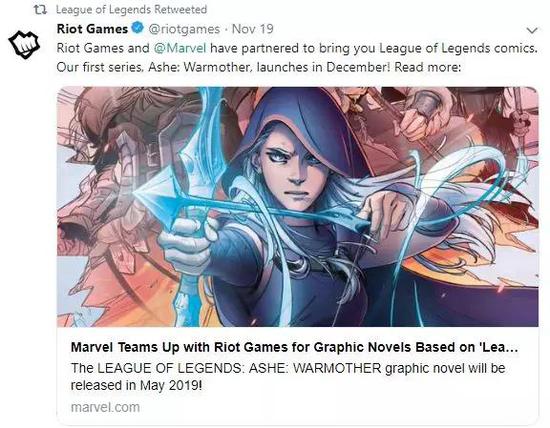550x428 pixels.
Task: Click the link card's white text area
Action: [297, 375]
